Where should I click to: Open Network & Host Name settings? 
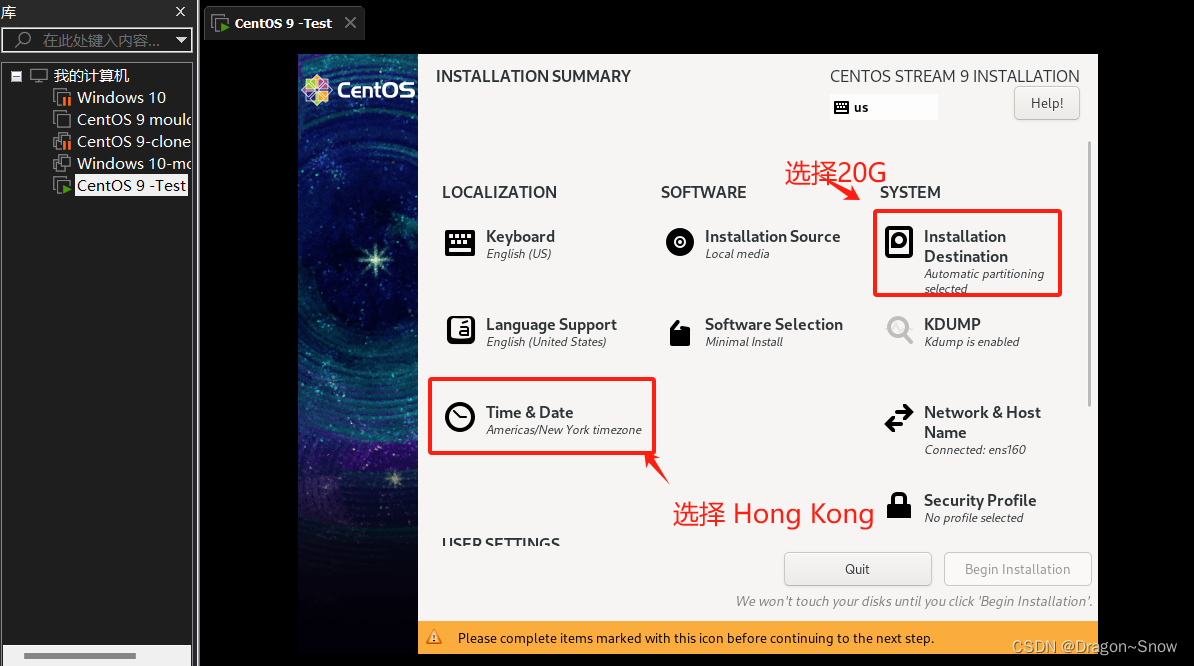pos(982,422)
